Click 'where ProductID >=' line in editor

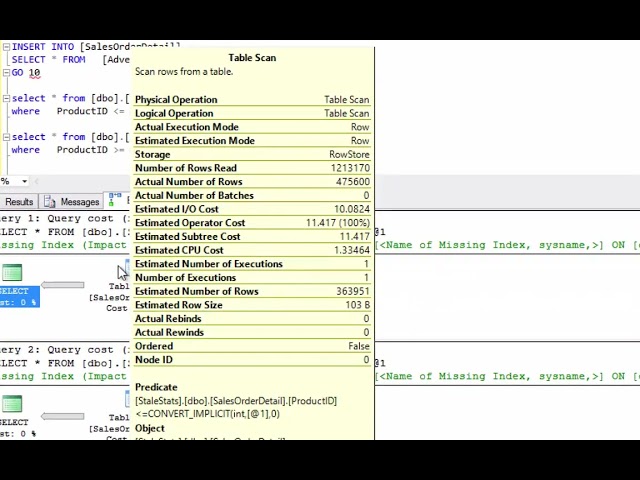coord(68,150)
